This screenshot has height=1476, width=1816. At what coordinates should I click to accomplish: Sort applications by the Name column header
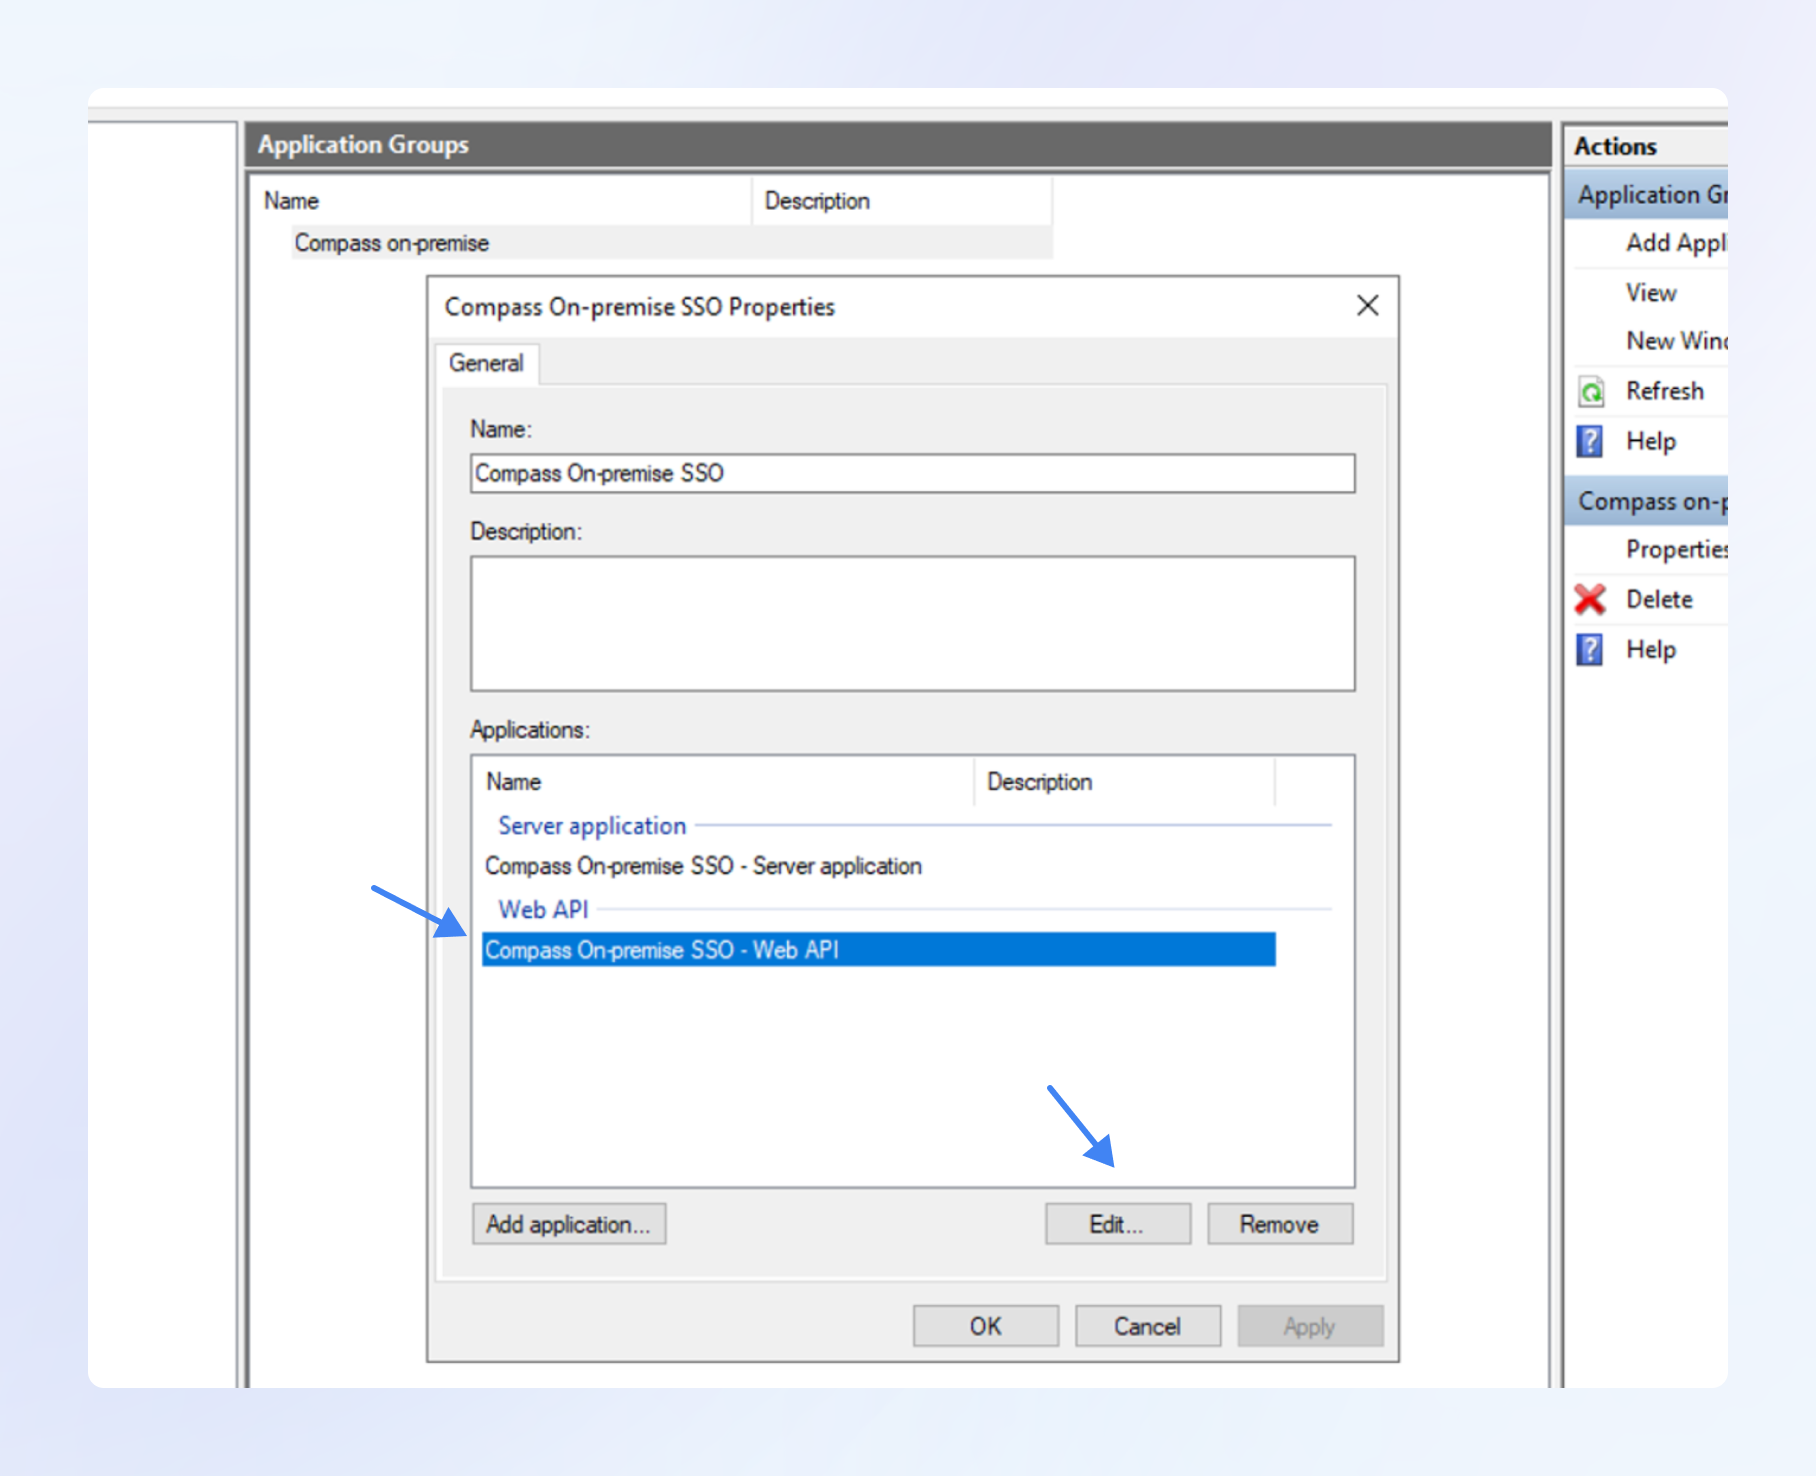click(x=514, y=782)
